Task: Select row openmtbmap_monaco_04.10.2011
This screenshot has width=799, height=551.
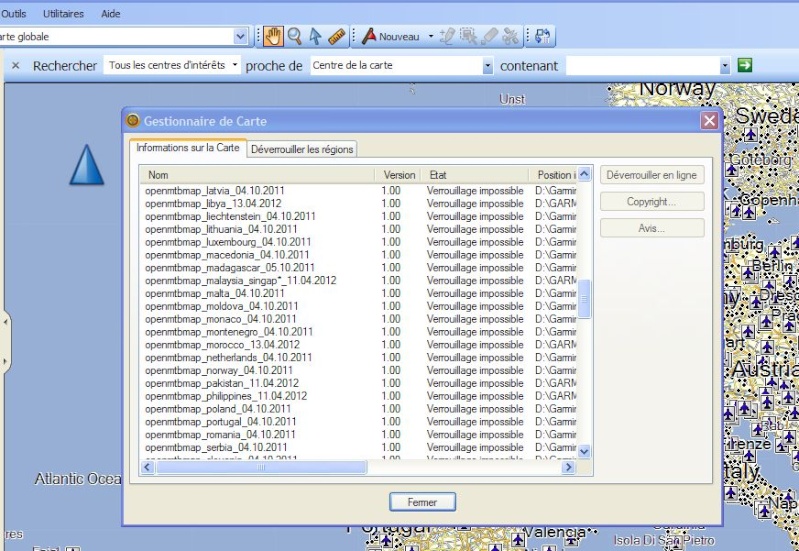Action: coord(359,319)
